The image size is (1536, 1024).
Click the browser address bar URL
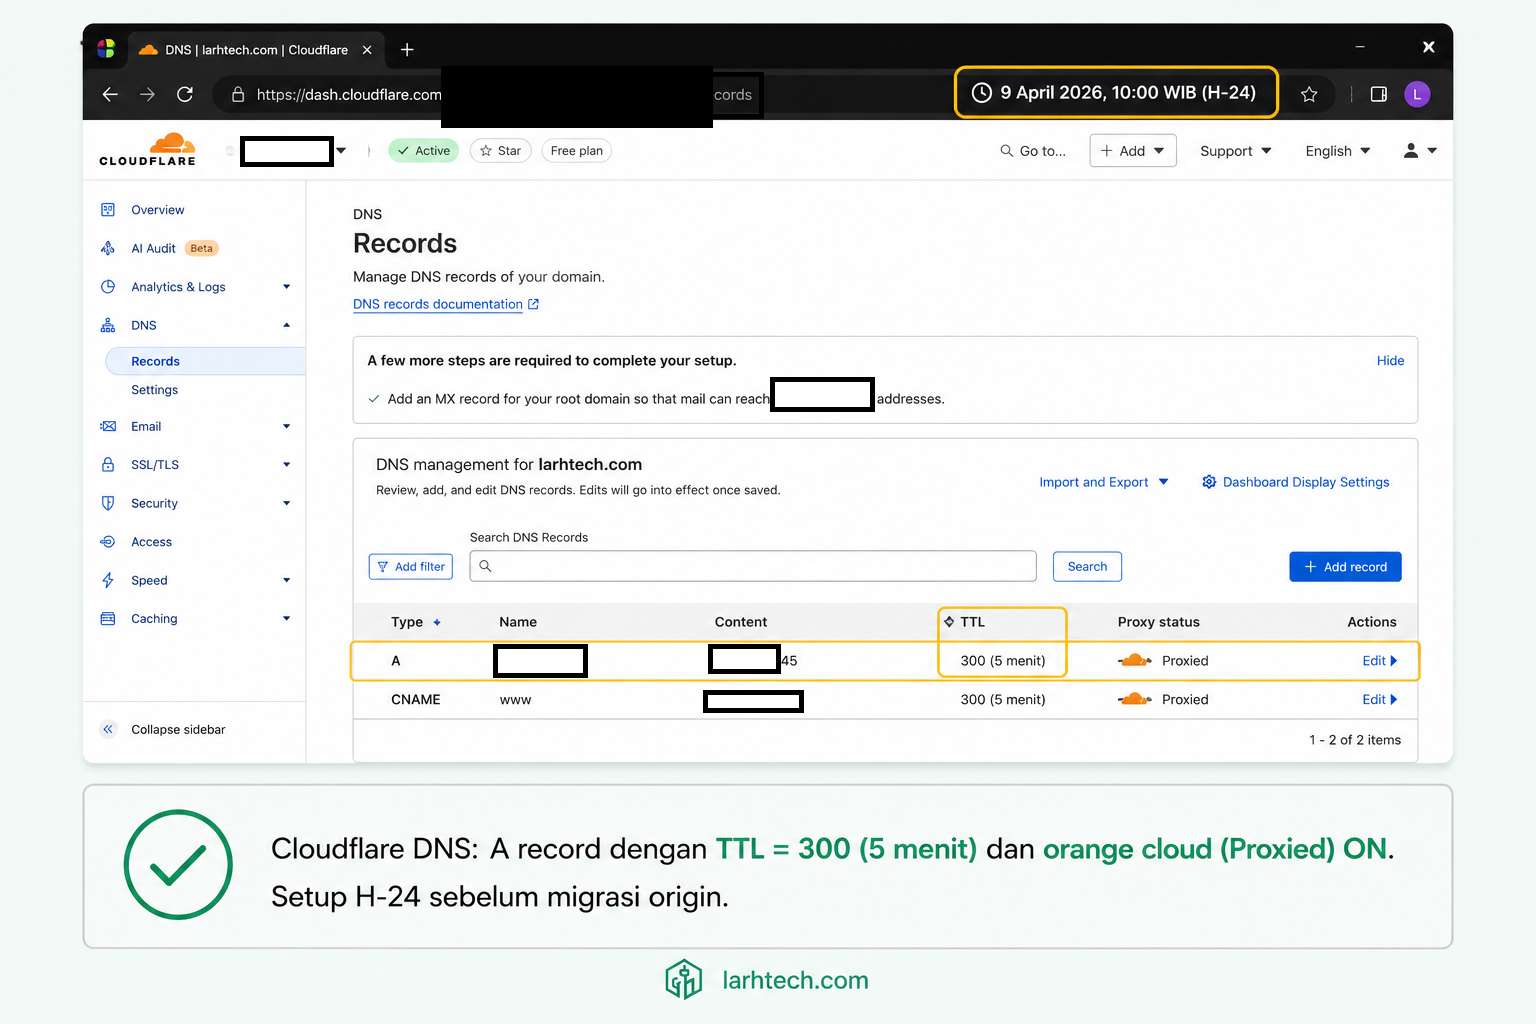click(x=349, y=95)
